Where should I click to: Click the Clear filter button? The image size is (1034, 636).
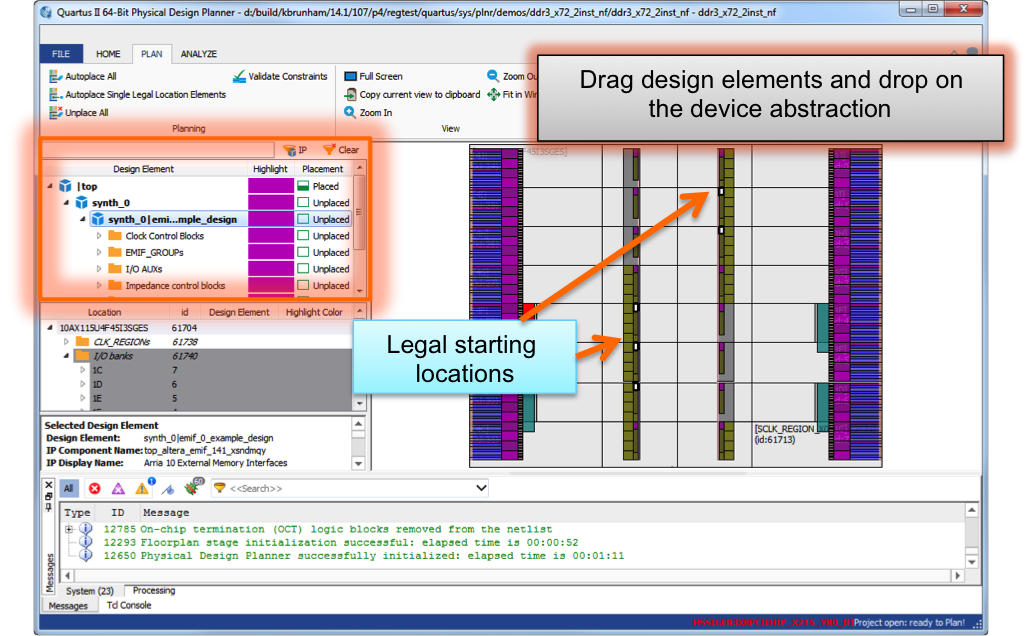pyautogui.click(x=340, y=150)
